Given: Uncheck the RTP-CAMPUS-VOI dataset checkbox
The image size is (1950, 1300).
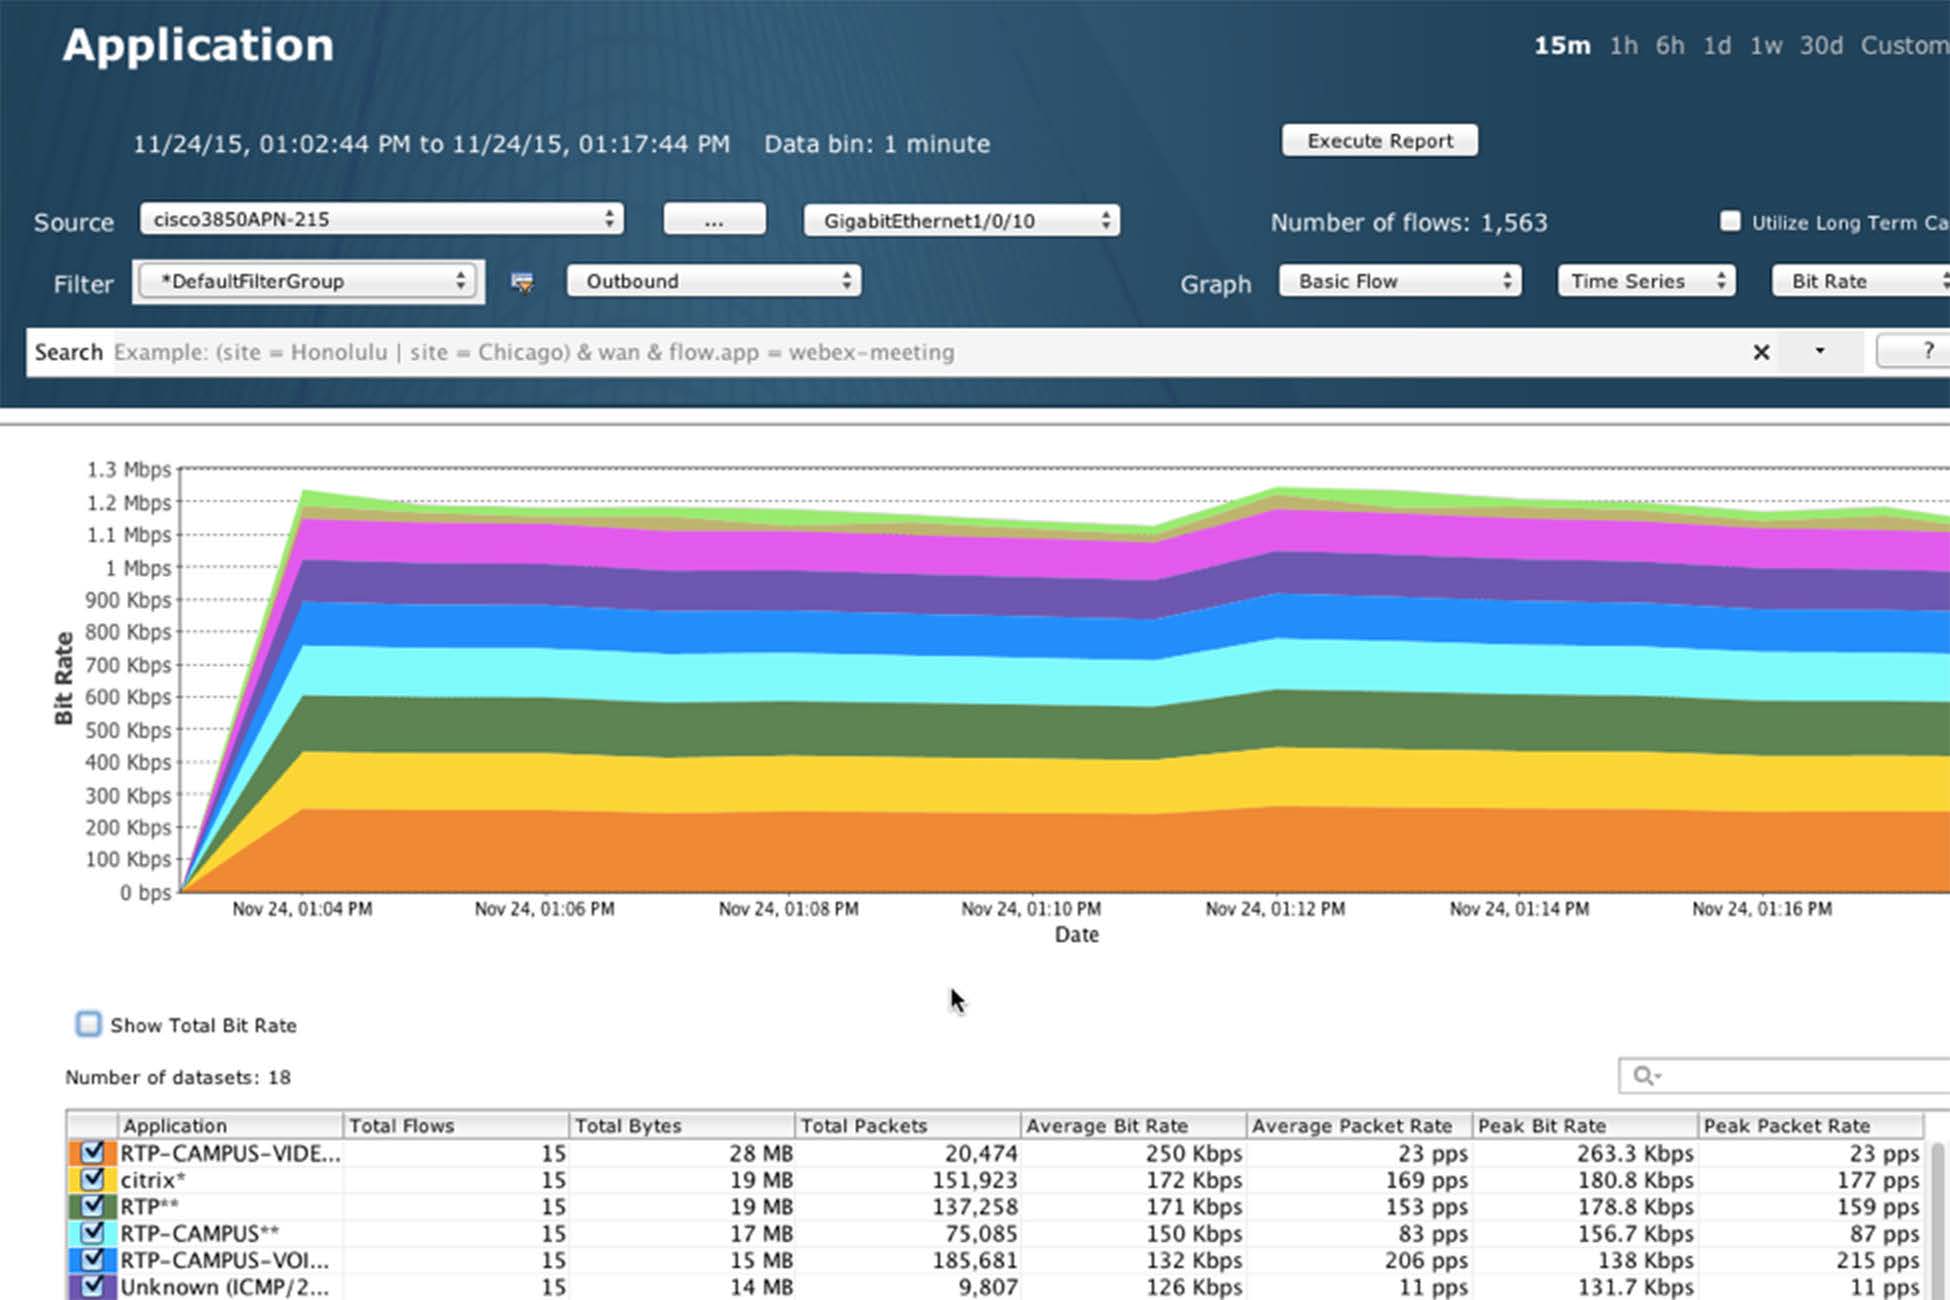Looking at the screenshot, I should click(93, 1260).
